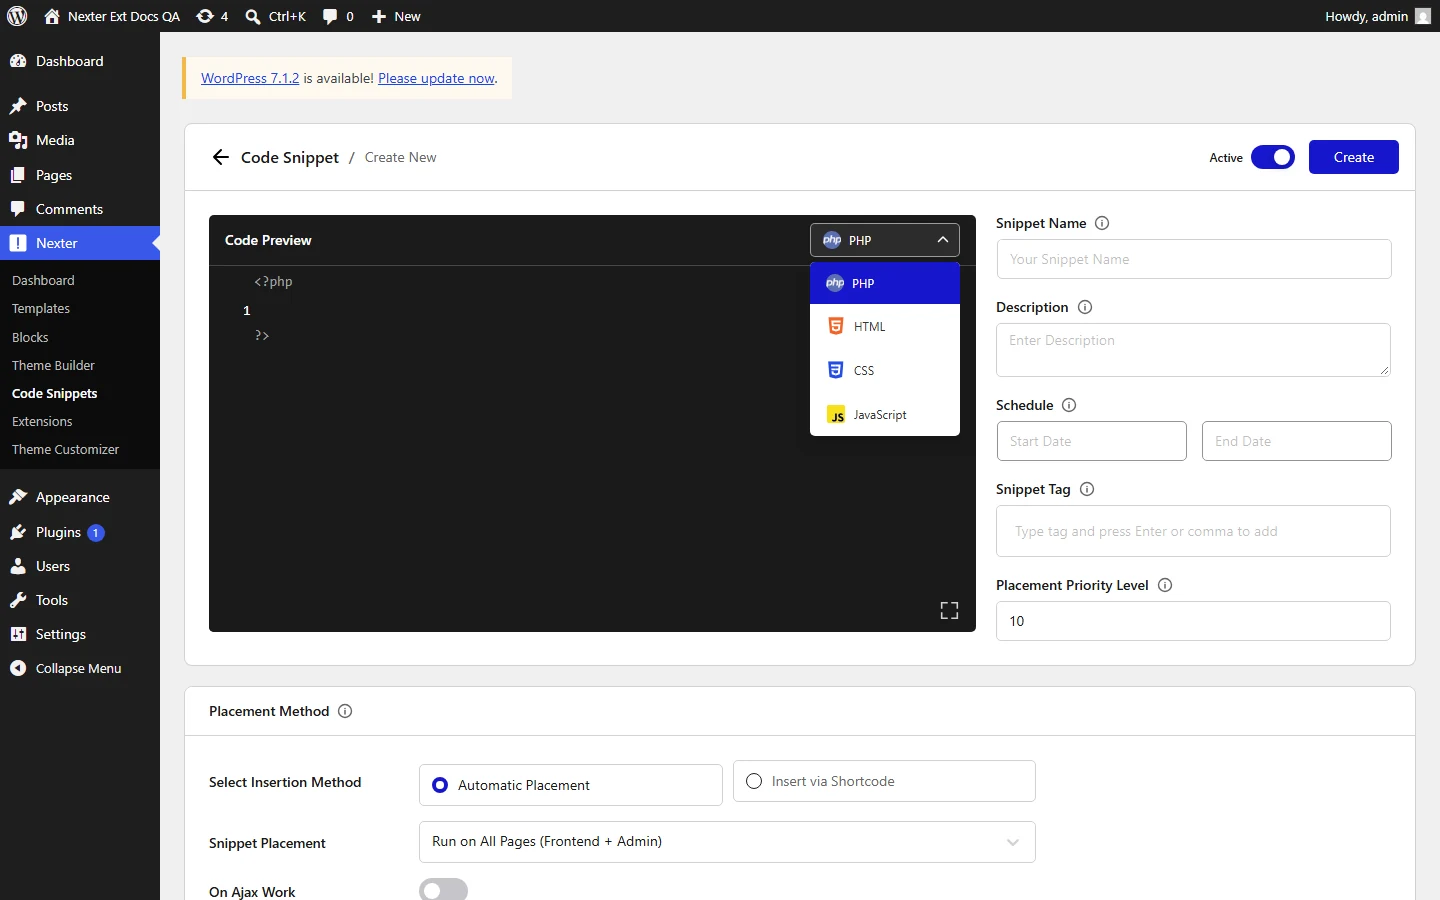The image size is (1440, 900).
Task: Click info icon next to Placement Method
Action: coord(345,711)
